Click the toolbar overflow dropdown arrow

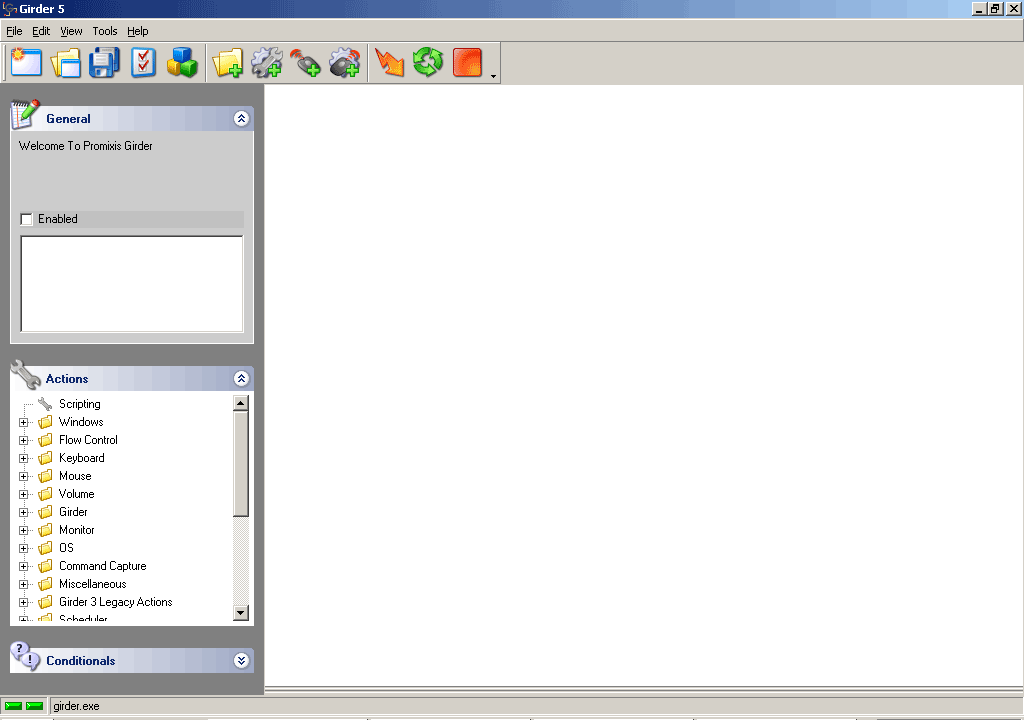click(493, 75)
